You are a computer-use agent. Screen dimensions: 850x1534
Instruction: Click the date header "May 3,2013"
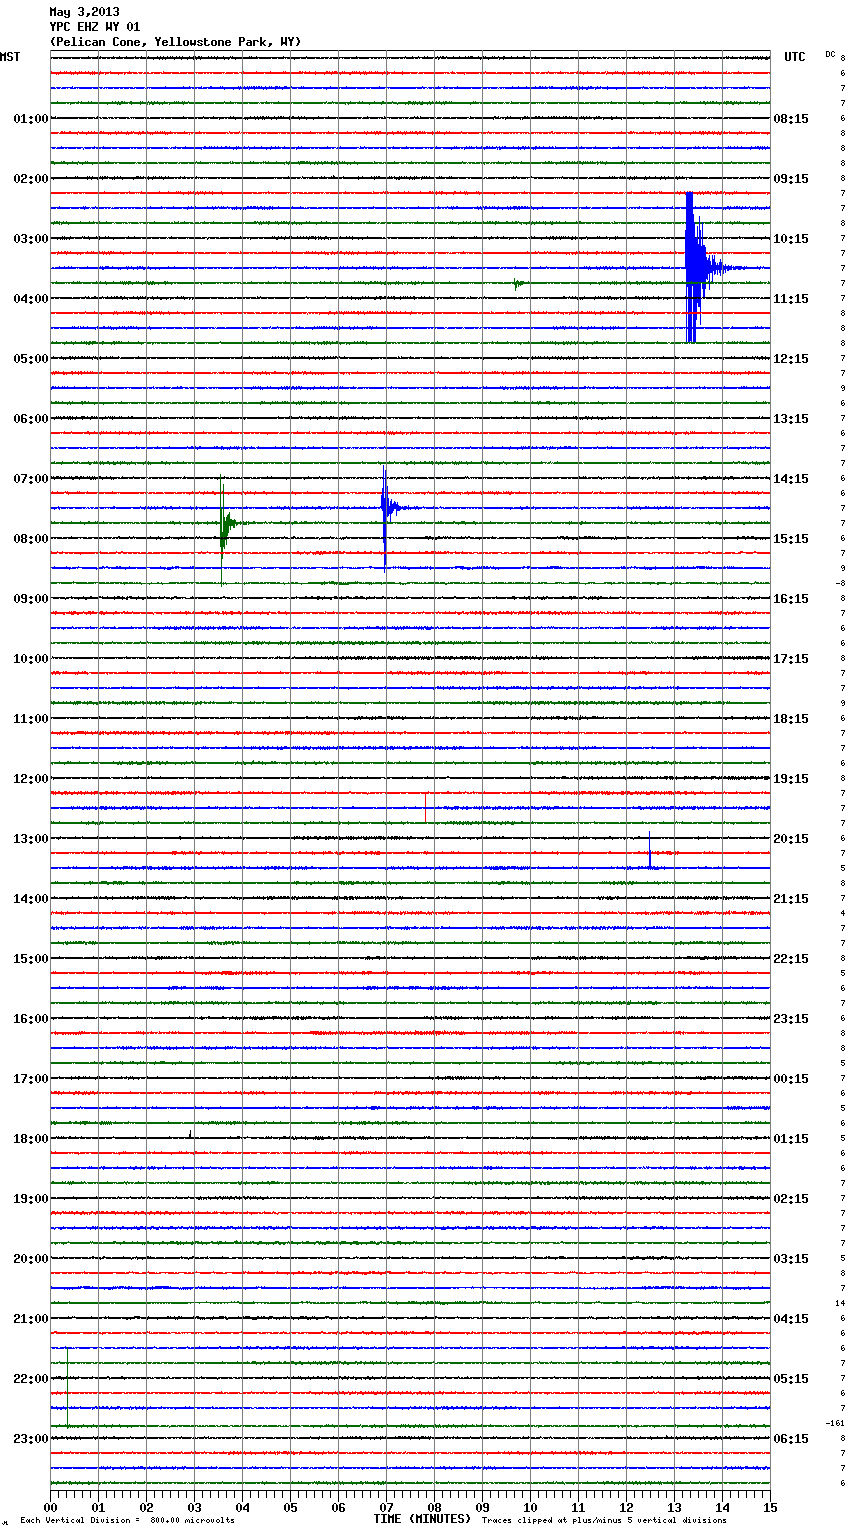tap(84, 12)
